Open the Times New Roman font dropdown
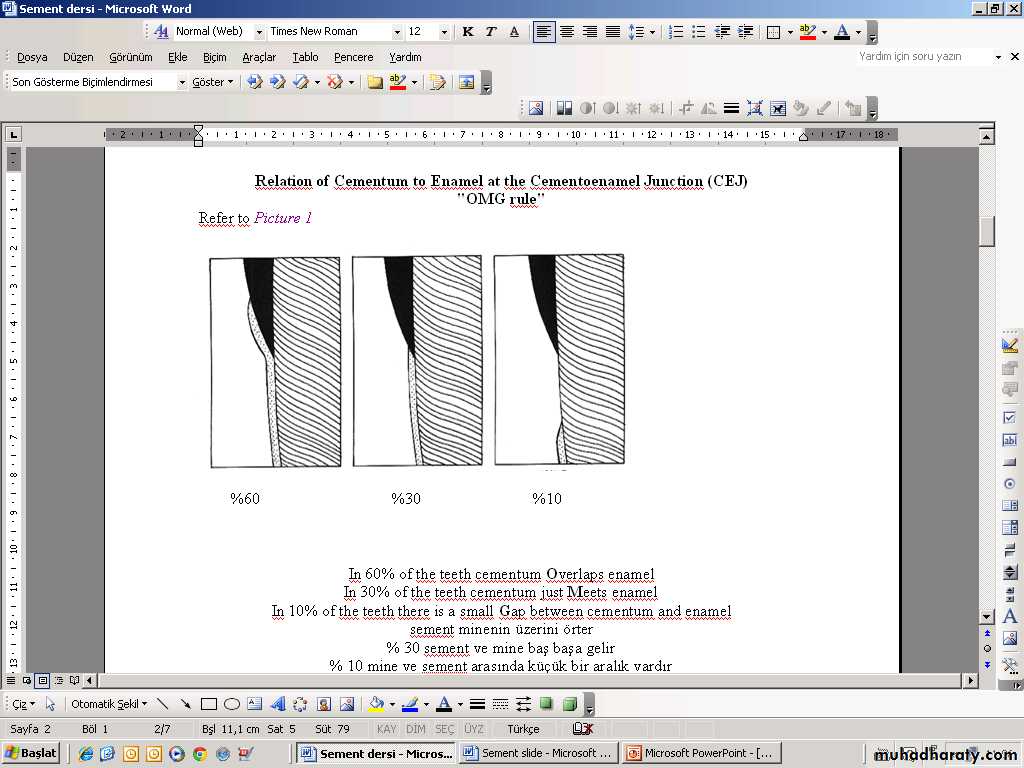The image size is (1024, 768). tap(397, 32)
